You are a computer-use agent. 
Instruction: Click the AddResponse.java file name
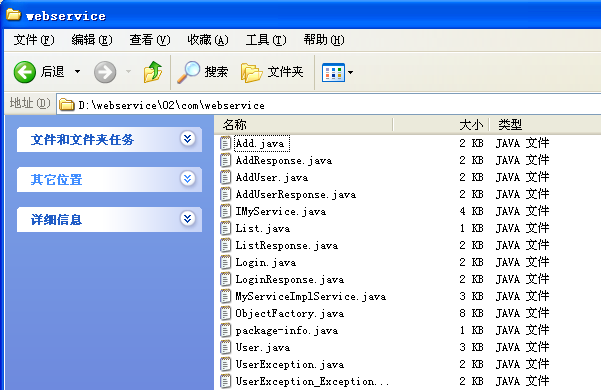(x=284, y=161)
